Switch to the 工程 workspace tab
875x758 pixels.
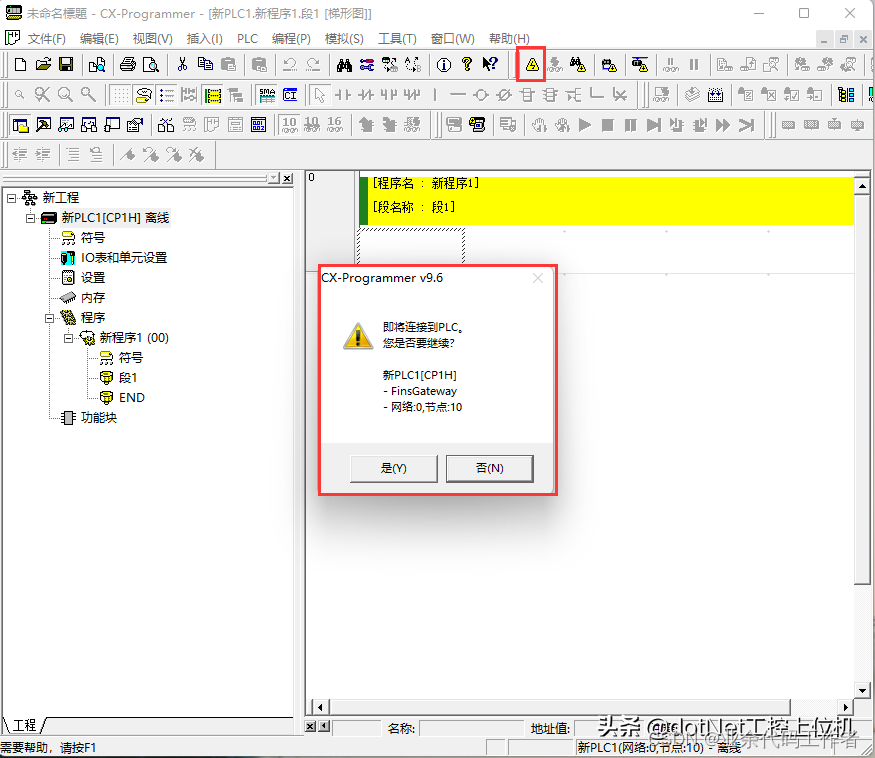coord(24,725)
